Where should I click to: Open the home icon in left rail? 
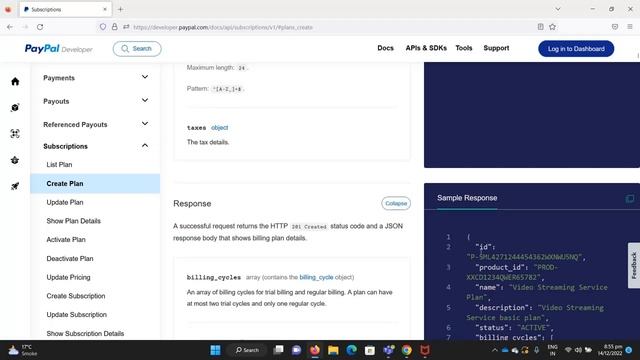coord(15,82)
